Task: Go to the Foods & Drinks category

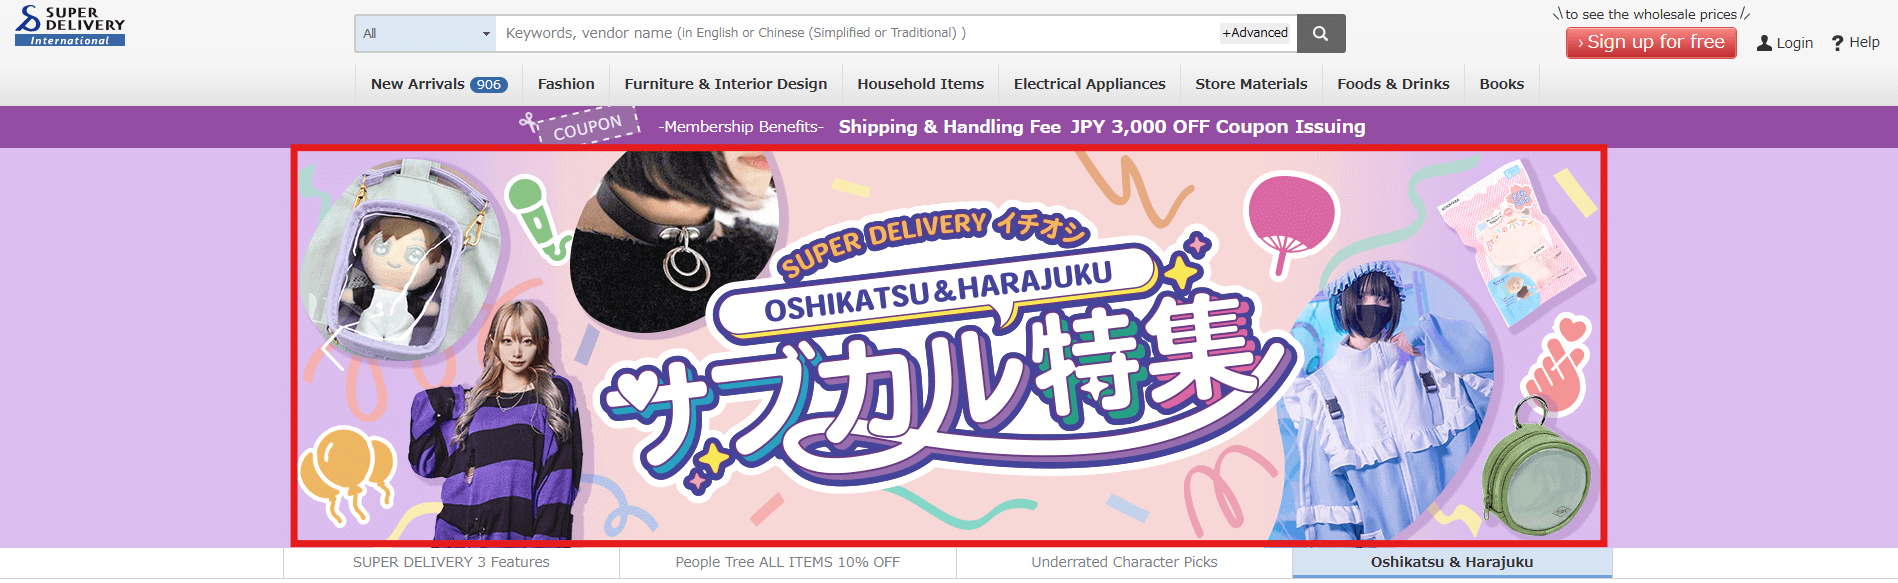Action: click(1393, 84)
